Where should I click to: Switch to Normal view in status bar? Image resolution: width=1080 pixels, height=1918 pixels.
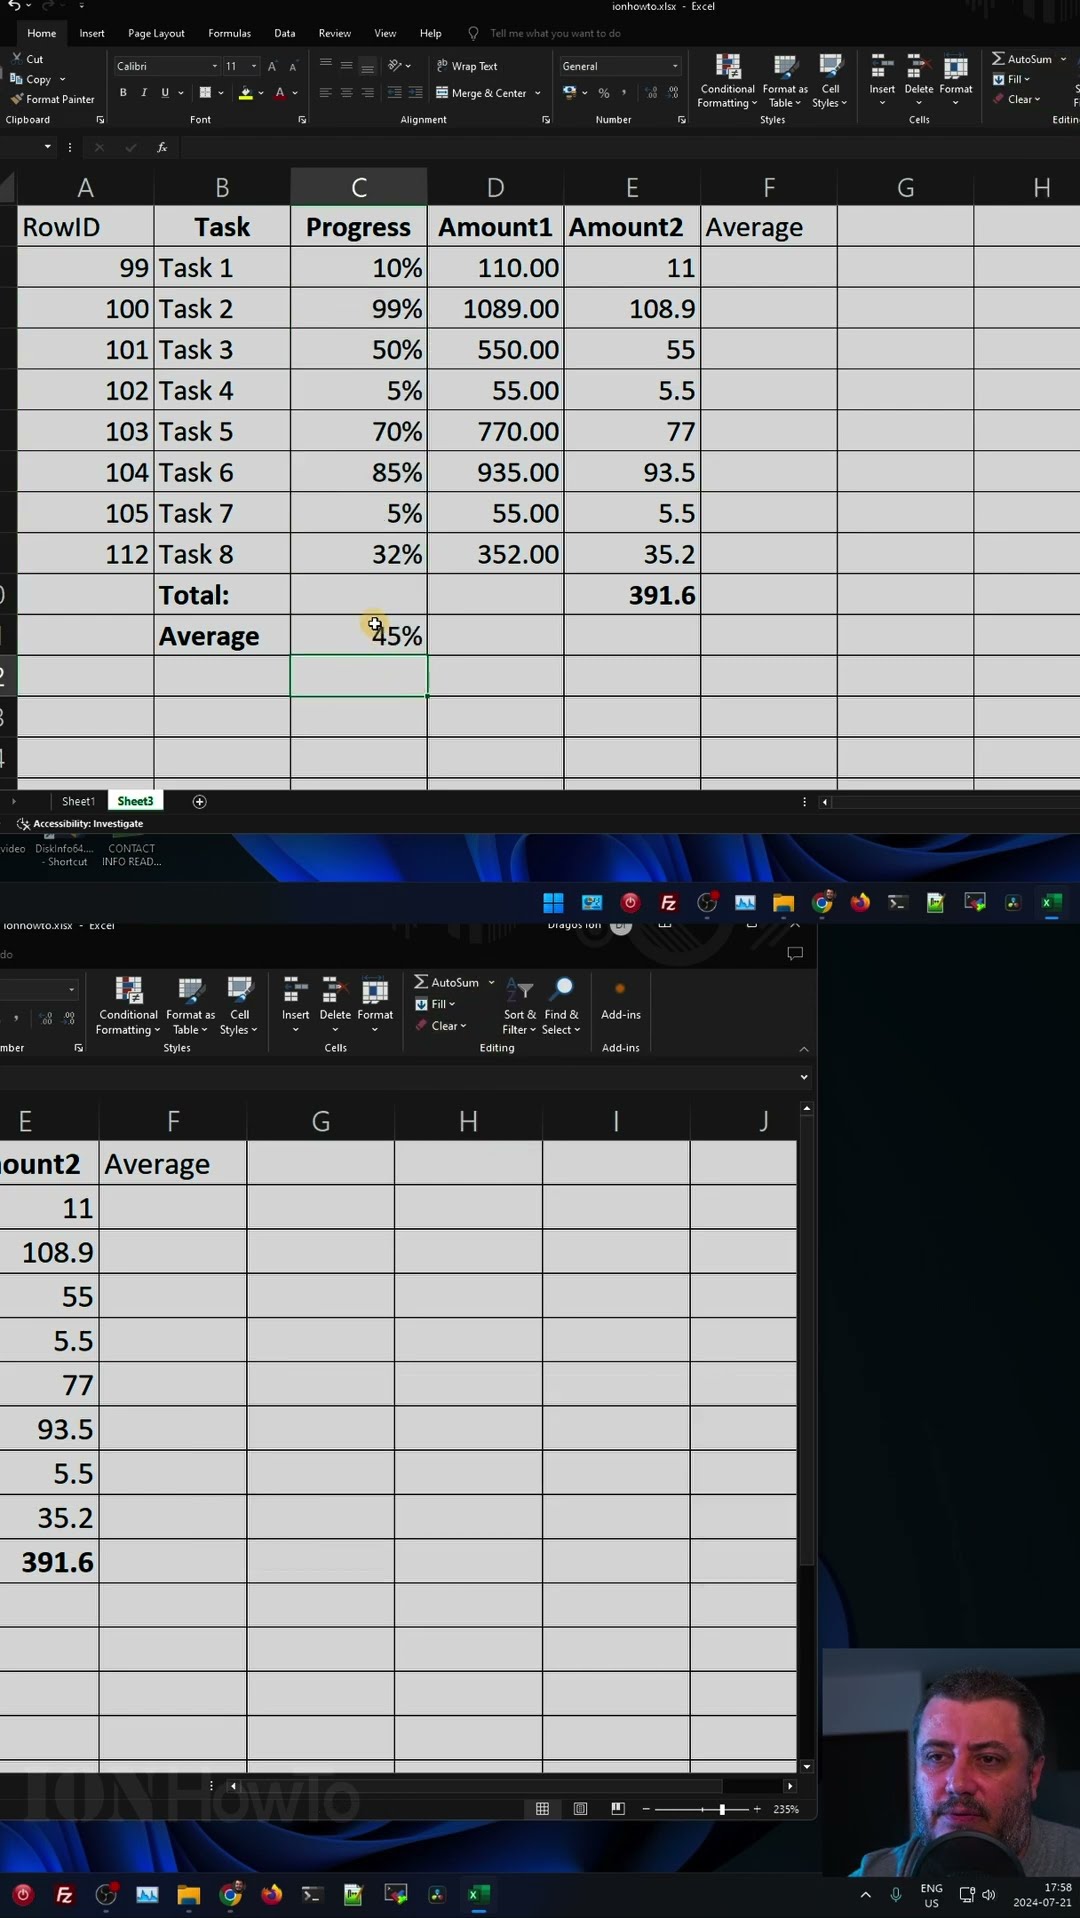[542, 1808]
